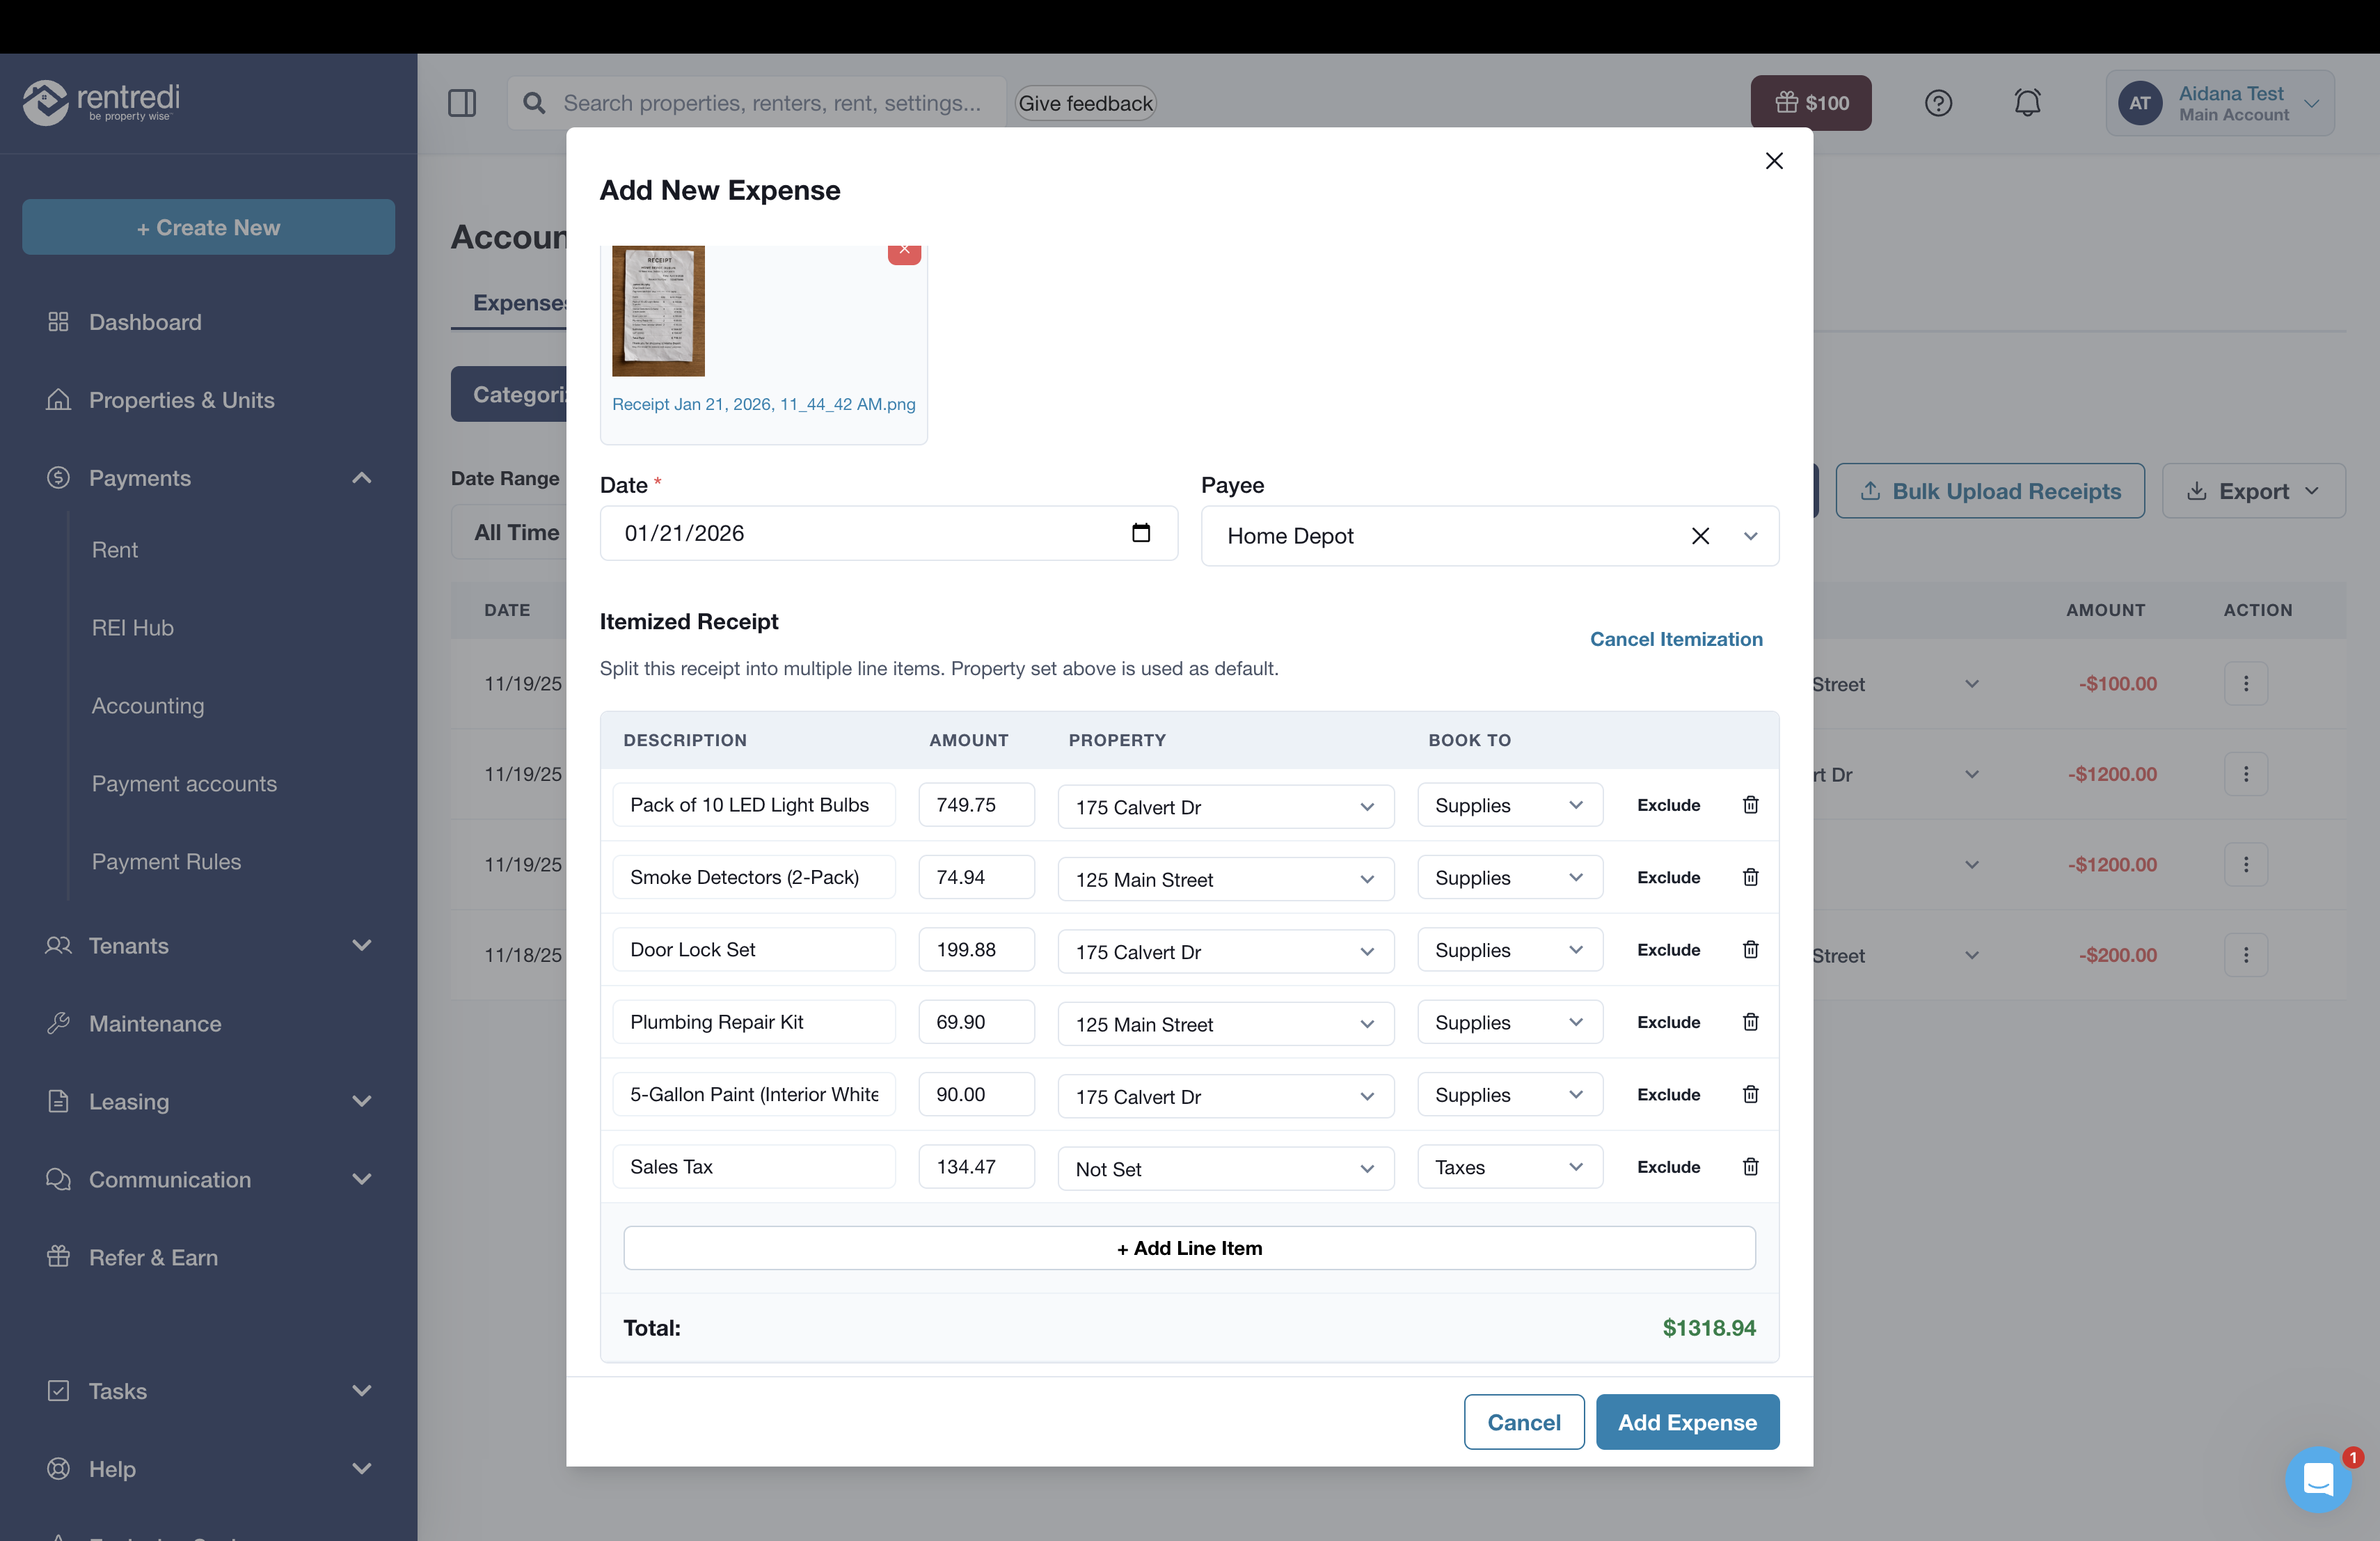Click the help question mark icon
2380x1541 pixels.
pos(1939,102)
